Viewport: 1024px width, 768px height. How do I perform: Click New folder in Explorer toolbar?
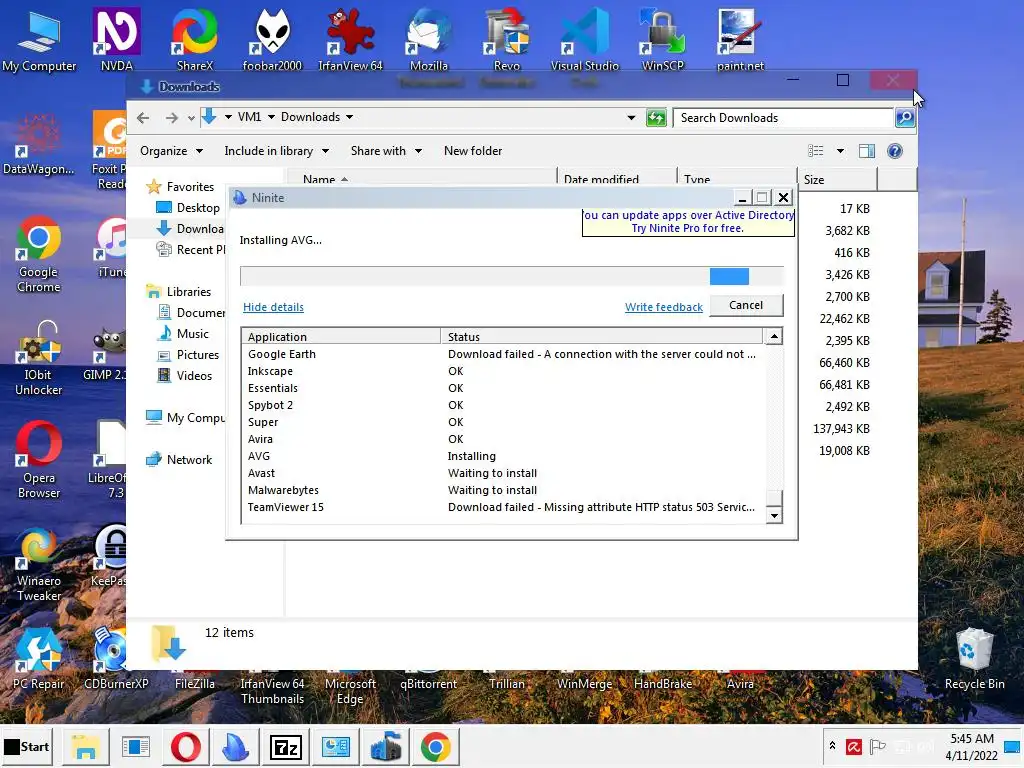473,151
